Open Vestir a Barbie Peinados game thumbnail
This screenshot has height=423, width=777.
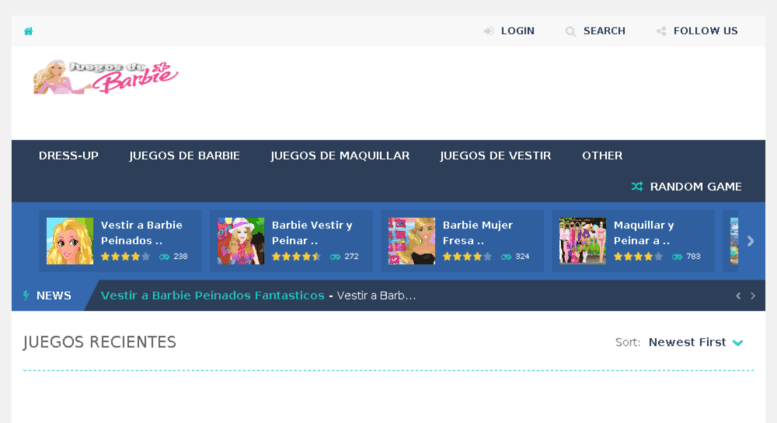click(x=70, y=241)
